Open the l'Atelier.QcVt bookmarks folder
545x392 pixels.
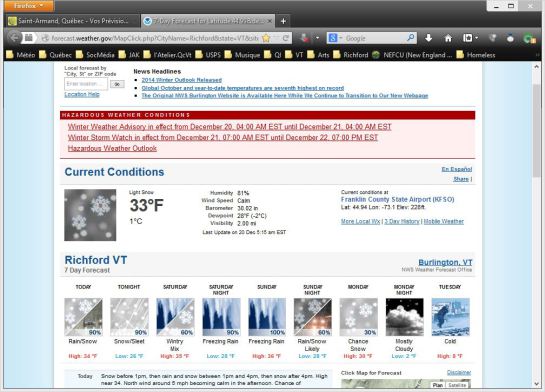click(x=167, y=55)
